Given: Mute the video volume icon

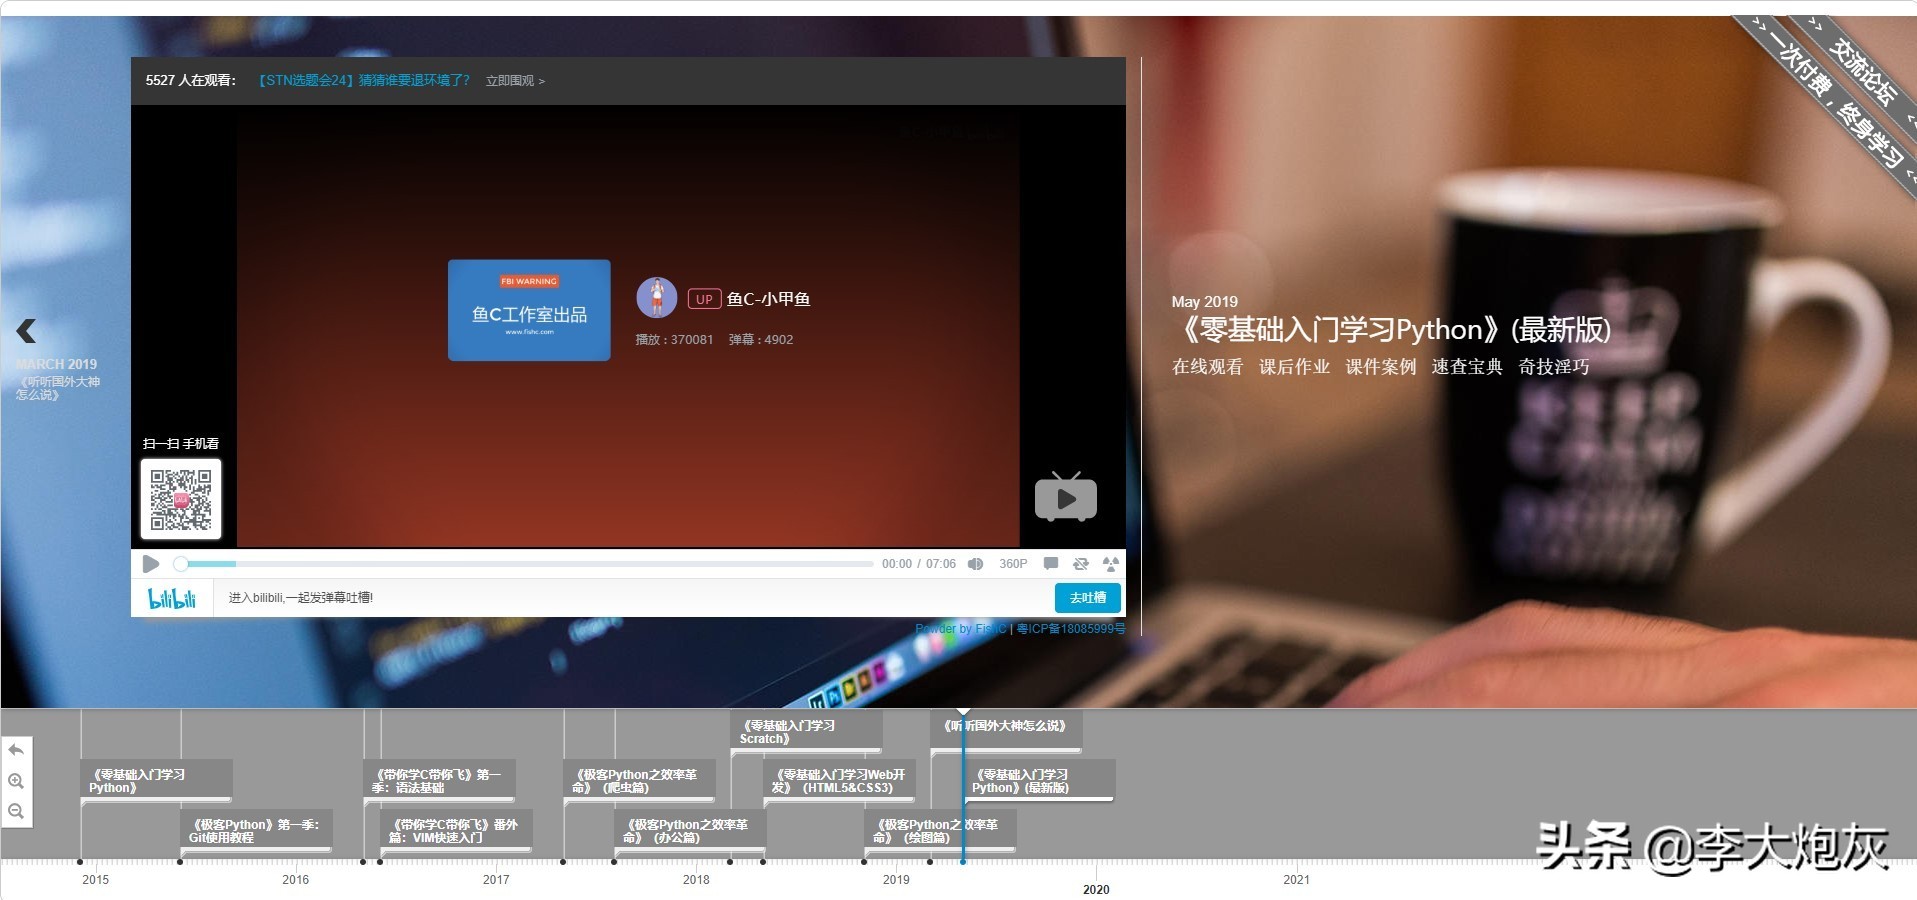Looking at the screenshot, I should click(x=976, y=563).
